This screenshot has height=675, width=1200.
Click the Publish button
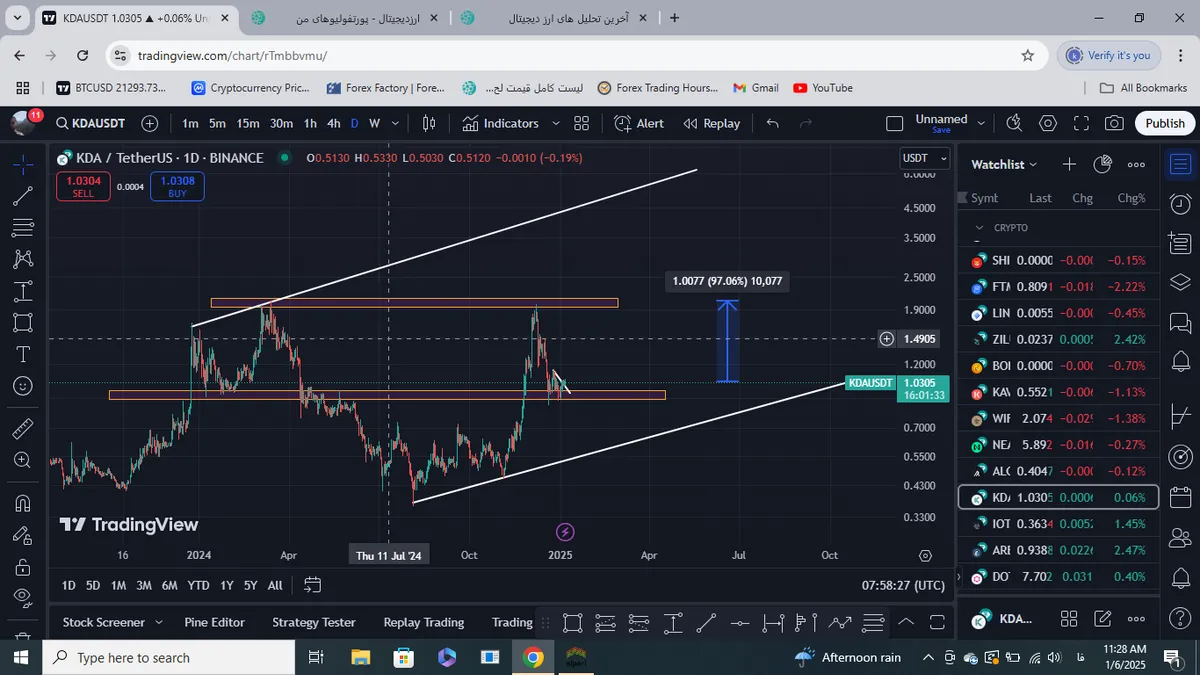coord(1164,123)
